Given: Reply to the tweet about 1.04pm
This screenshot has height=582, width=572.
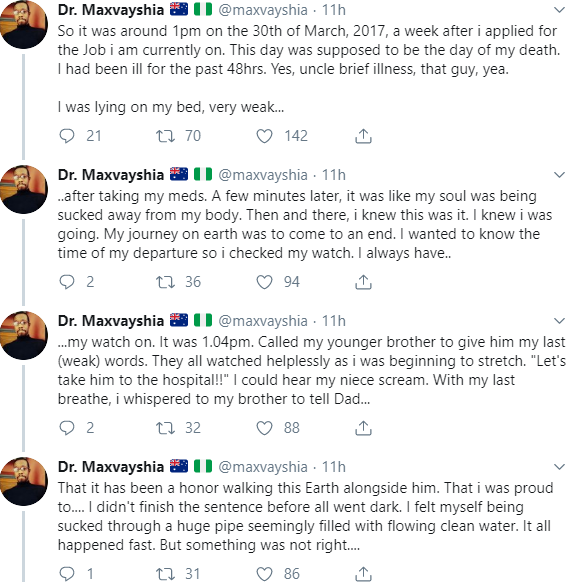Looking at the screenshot, I should [67, 428].
